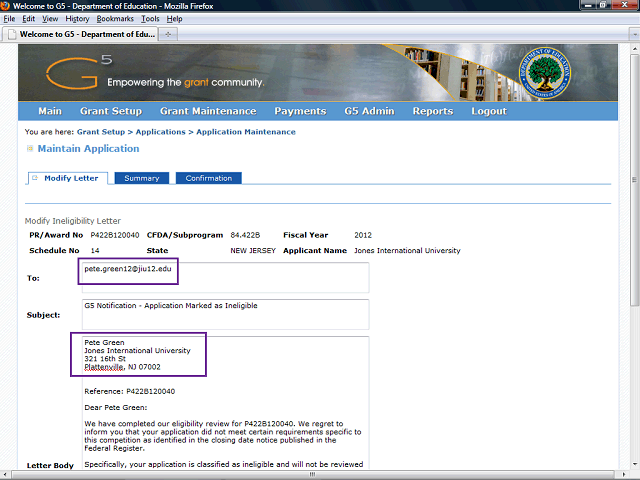Click Applications breadcrumb link
Screen dimensions: 640x480
click(x=160, y=132)
